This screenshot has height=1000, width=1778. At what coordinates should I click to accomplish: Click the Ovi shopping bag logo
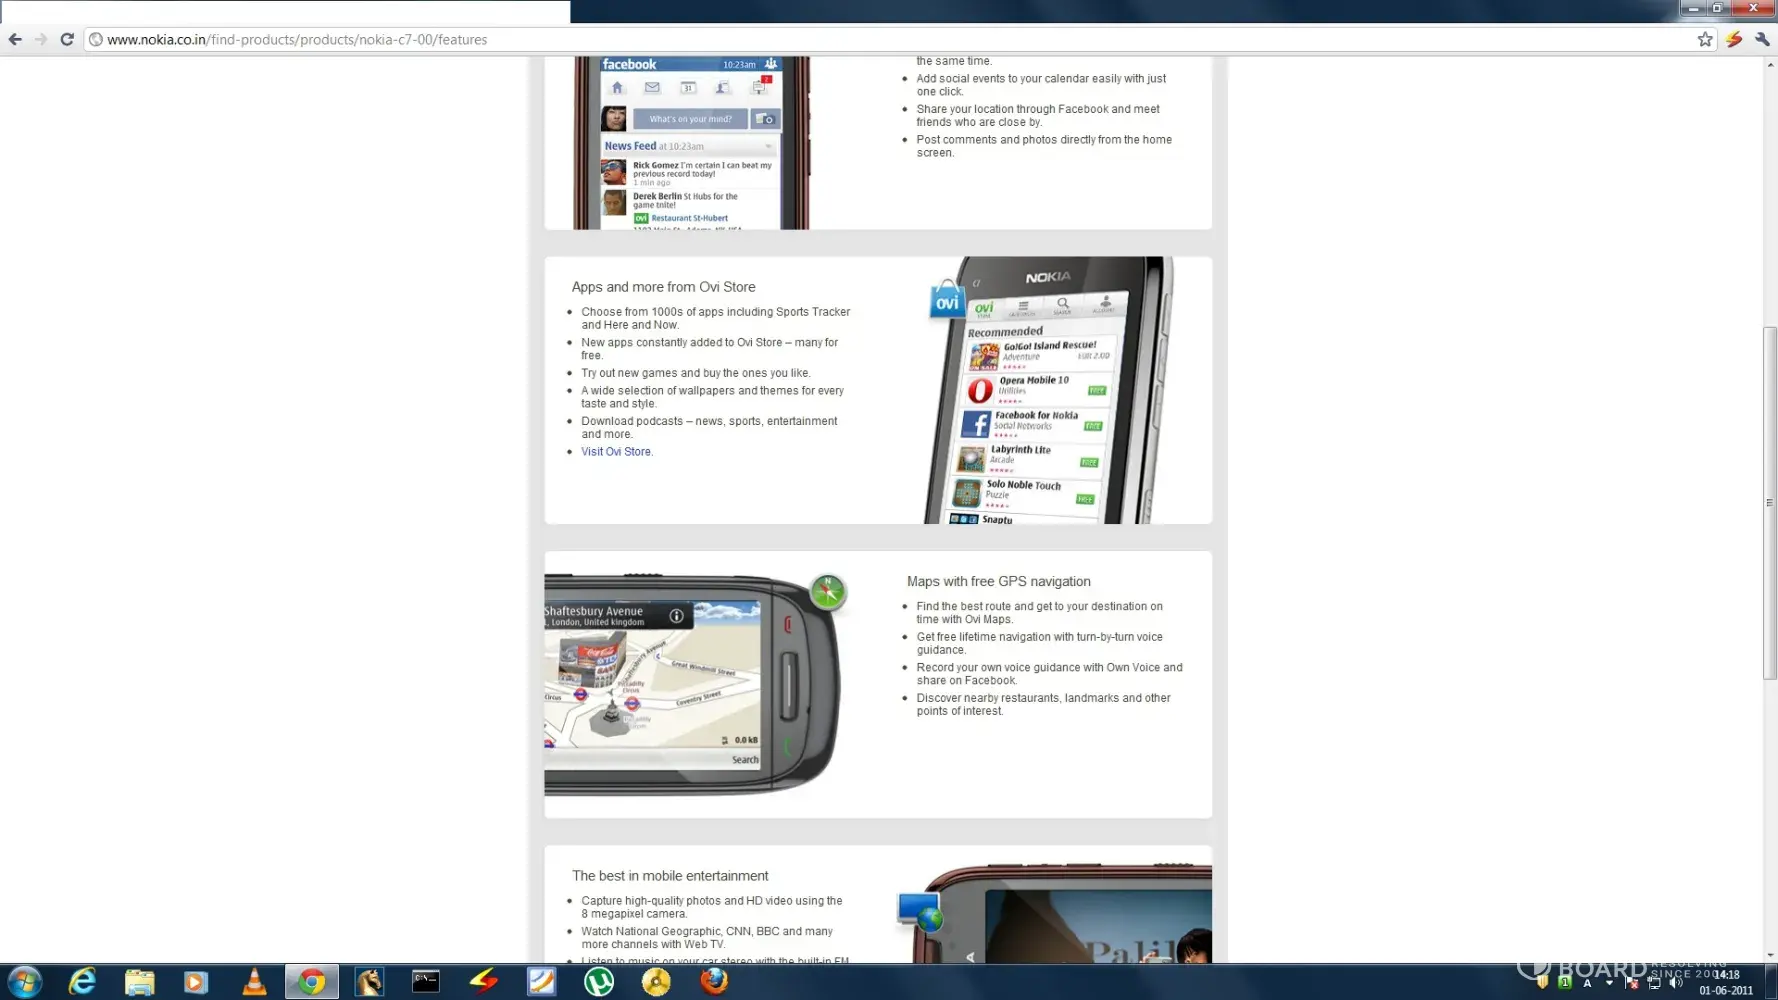(946, 300)
